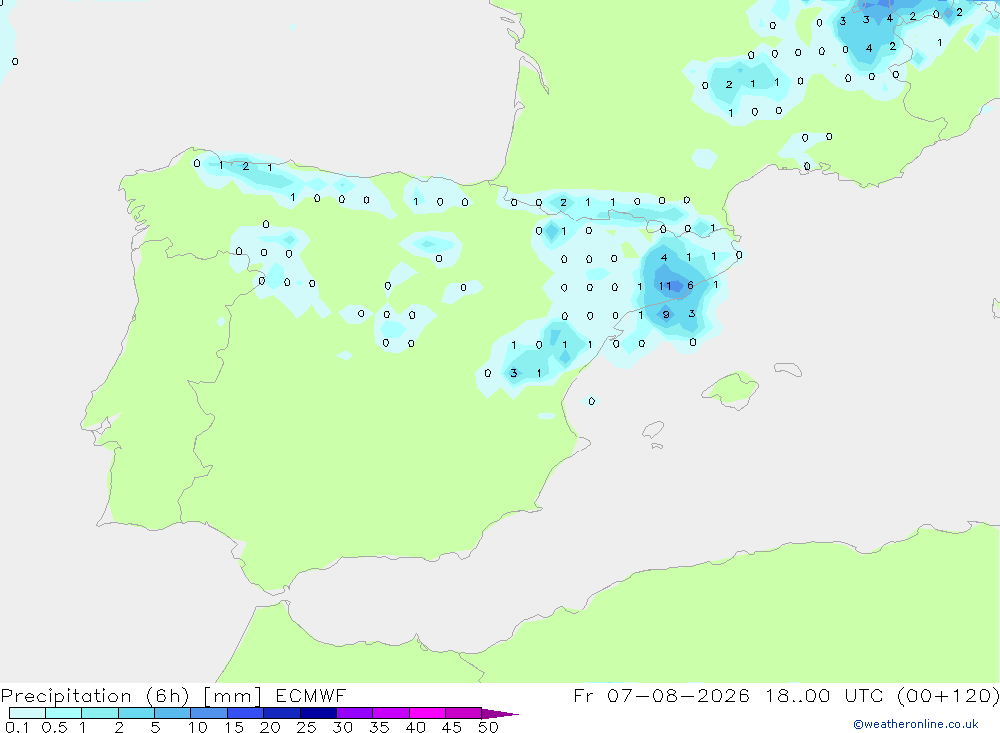
Task: Click the 2–5 mm legend color swatch
Action: coord(136,713)
